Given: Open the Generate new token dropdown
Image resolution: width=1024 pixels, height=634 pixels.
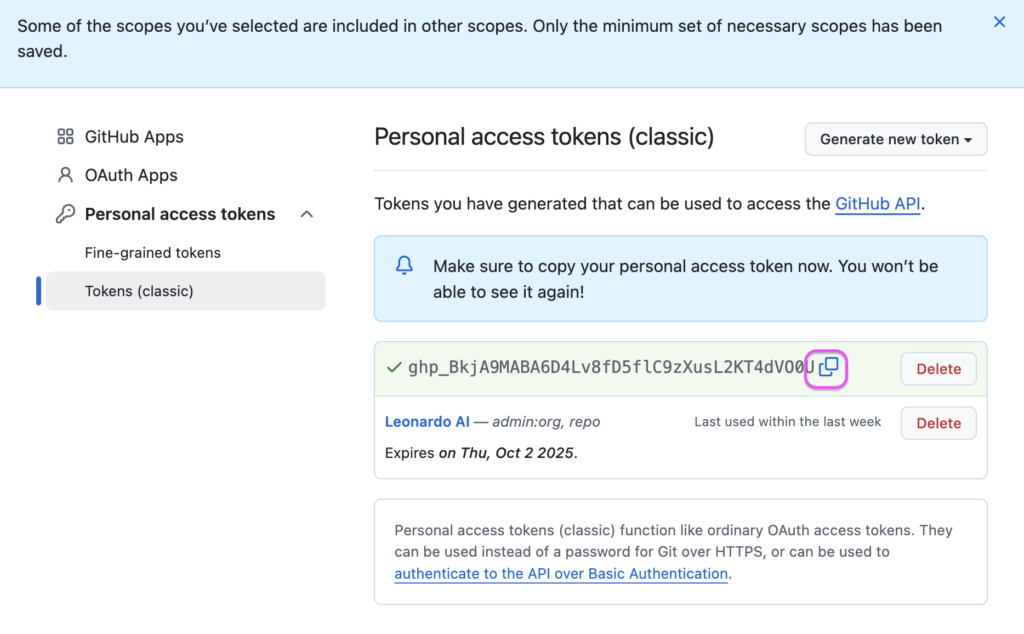Looking at the screenshot, I should 895,139.
